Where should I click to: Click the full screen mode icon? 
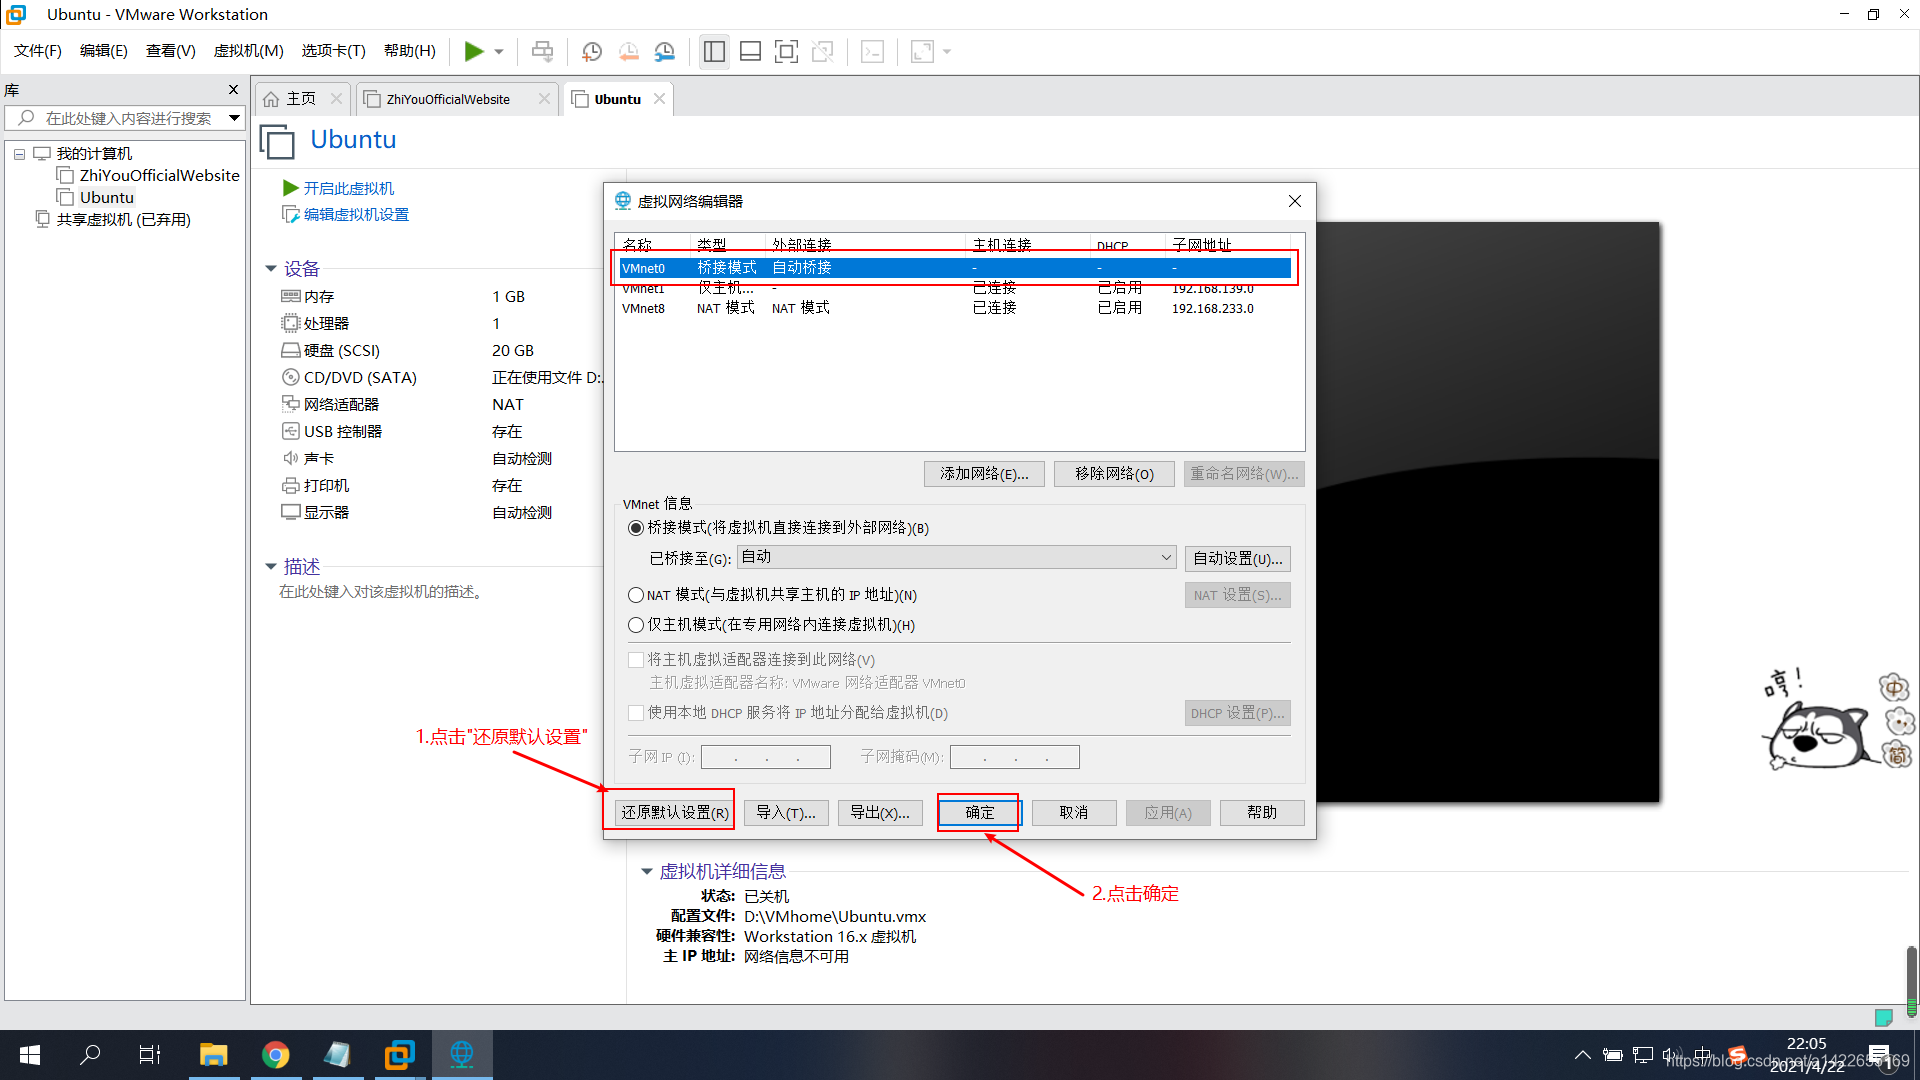787,51
